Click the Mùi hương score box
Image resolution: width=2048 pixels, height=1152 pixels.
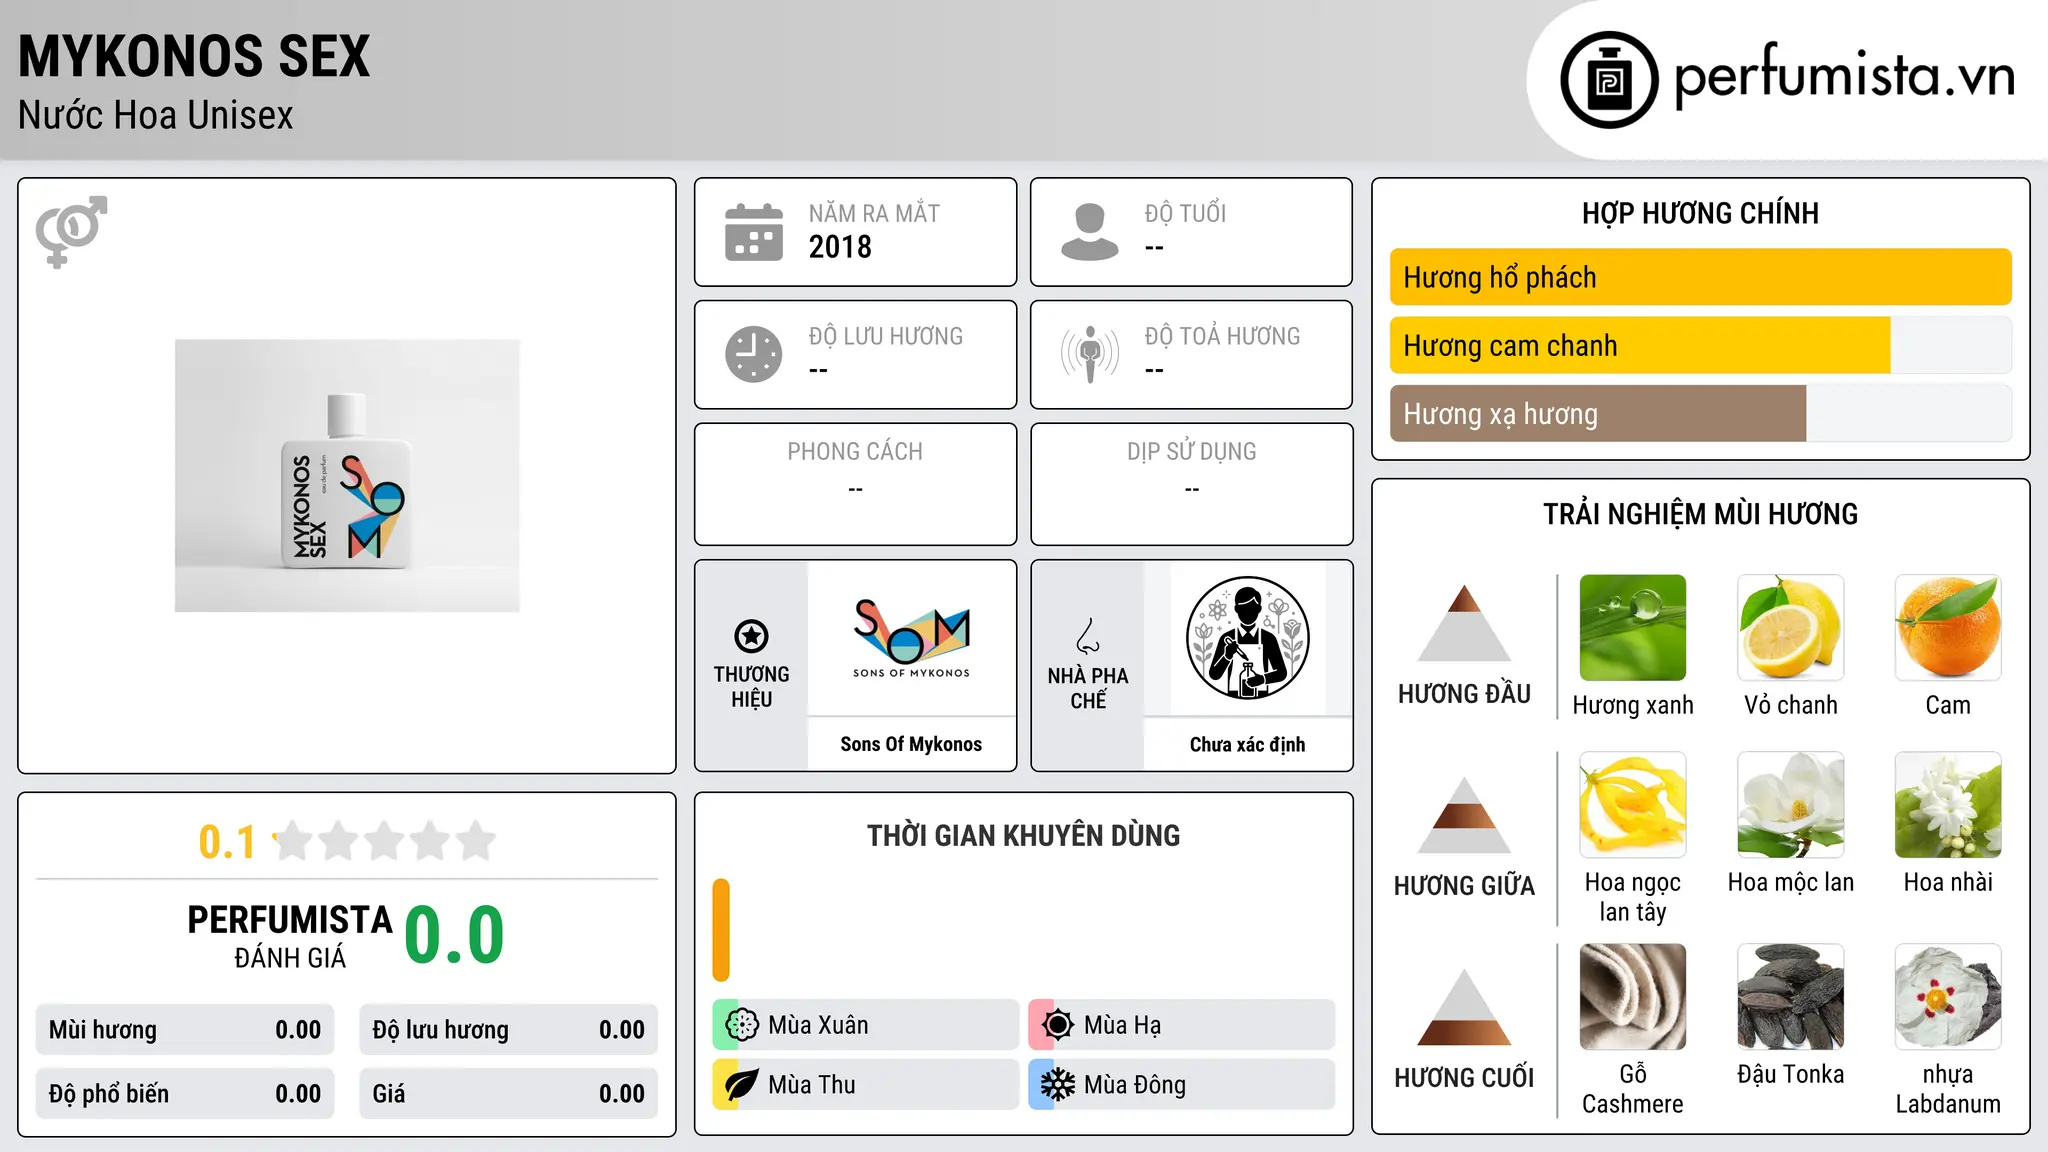[185, 1030]
